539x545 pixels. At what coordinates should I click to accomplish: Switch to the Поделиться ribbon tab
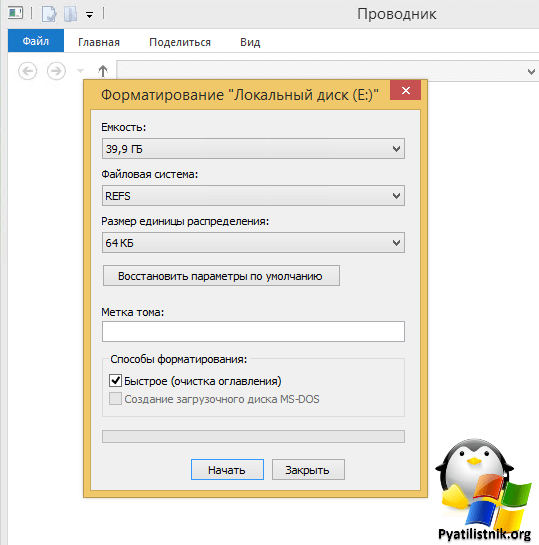(x=180, y=42)
